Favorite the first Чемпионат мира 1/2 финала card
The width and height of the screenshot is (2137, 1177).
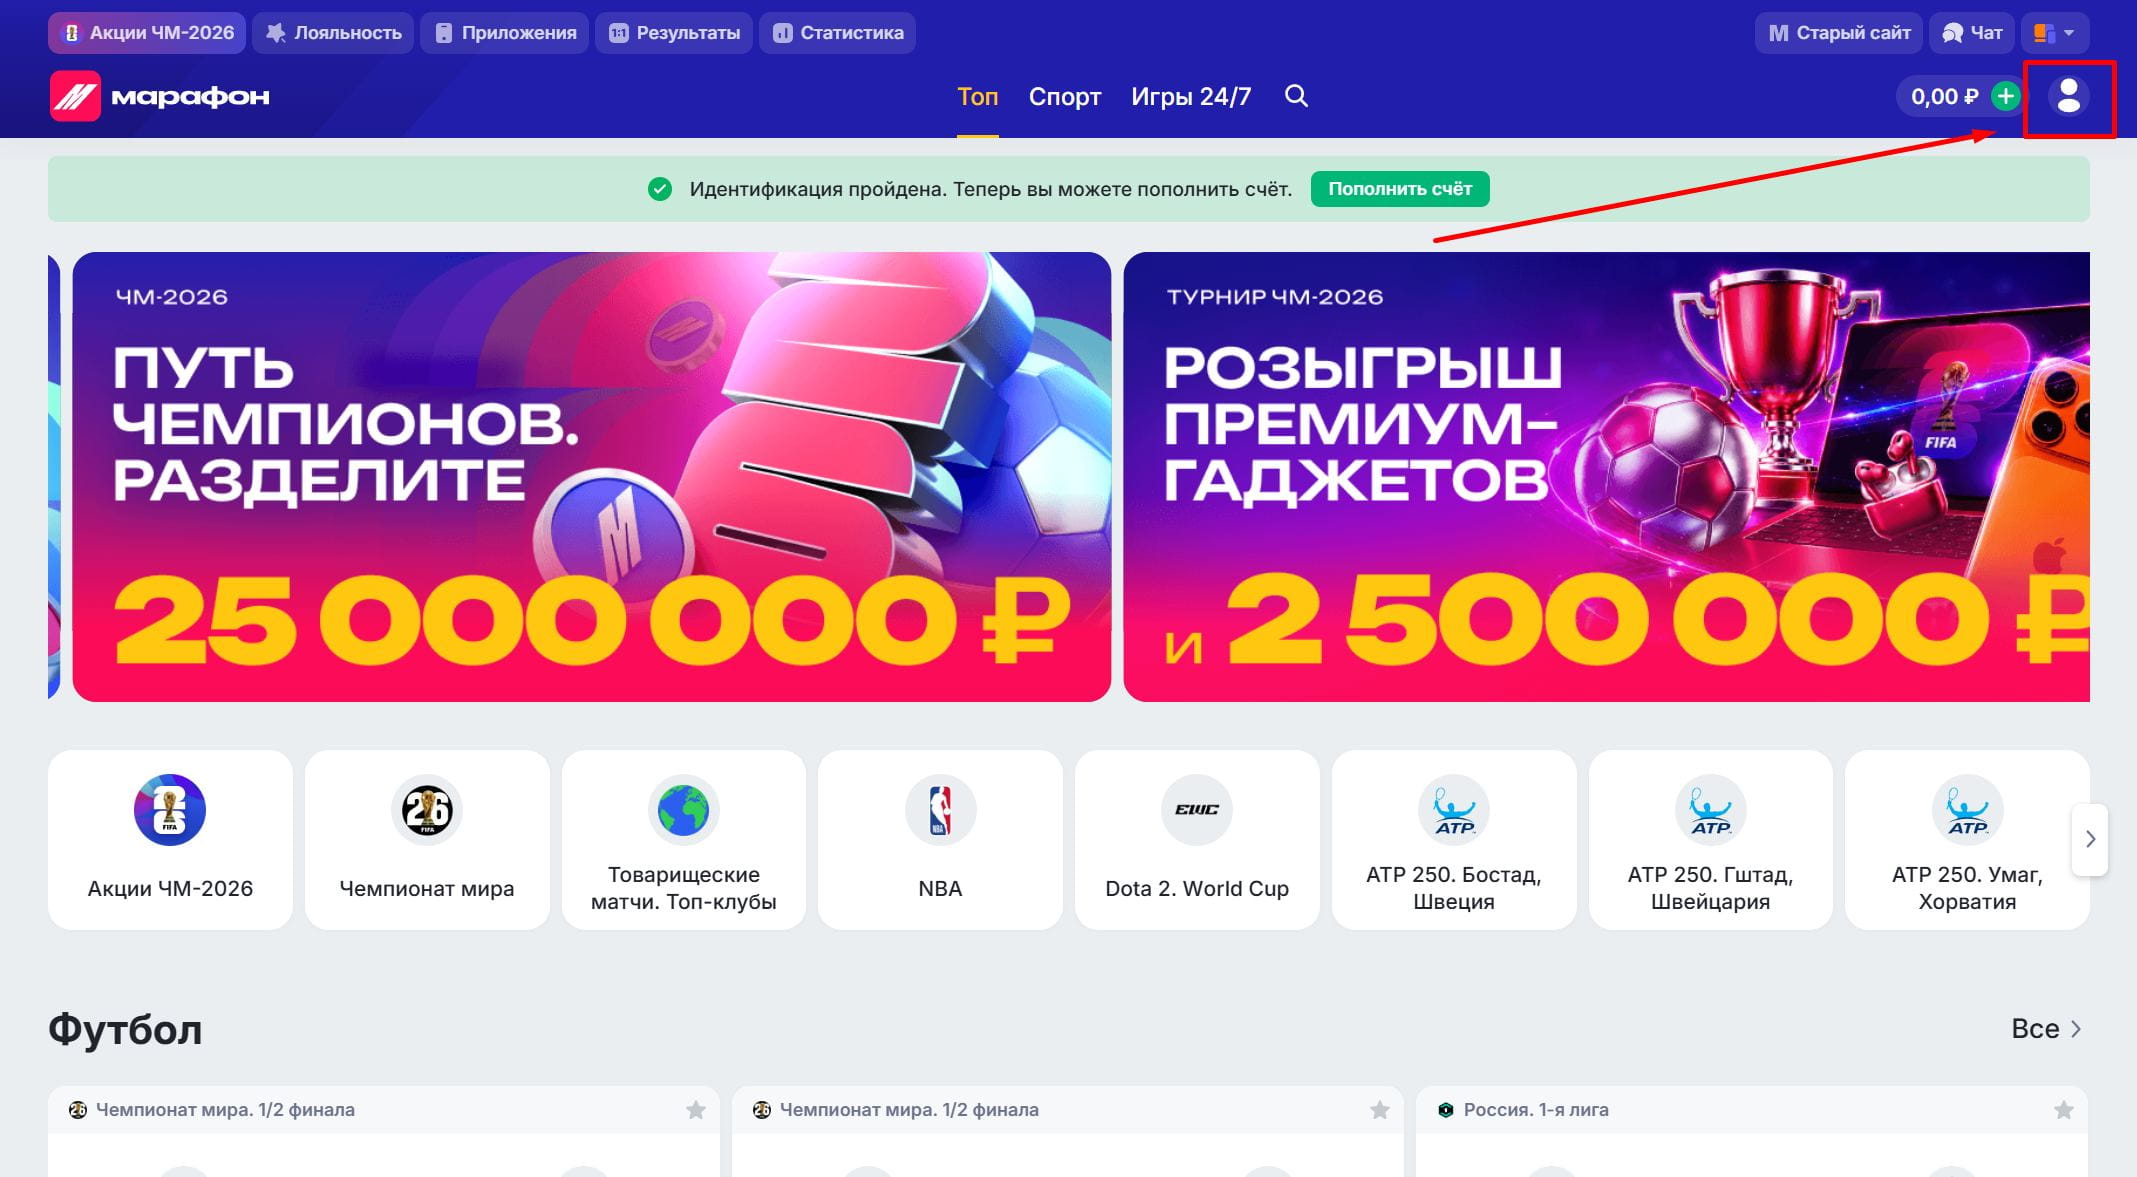(696, 1110)
